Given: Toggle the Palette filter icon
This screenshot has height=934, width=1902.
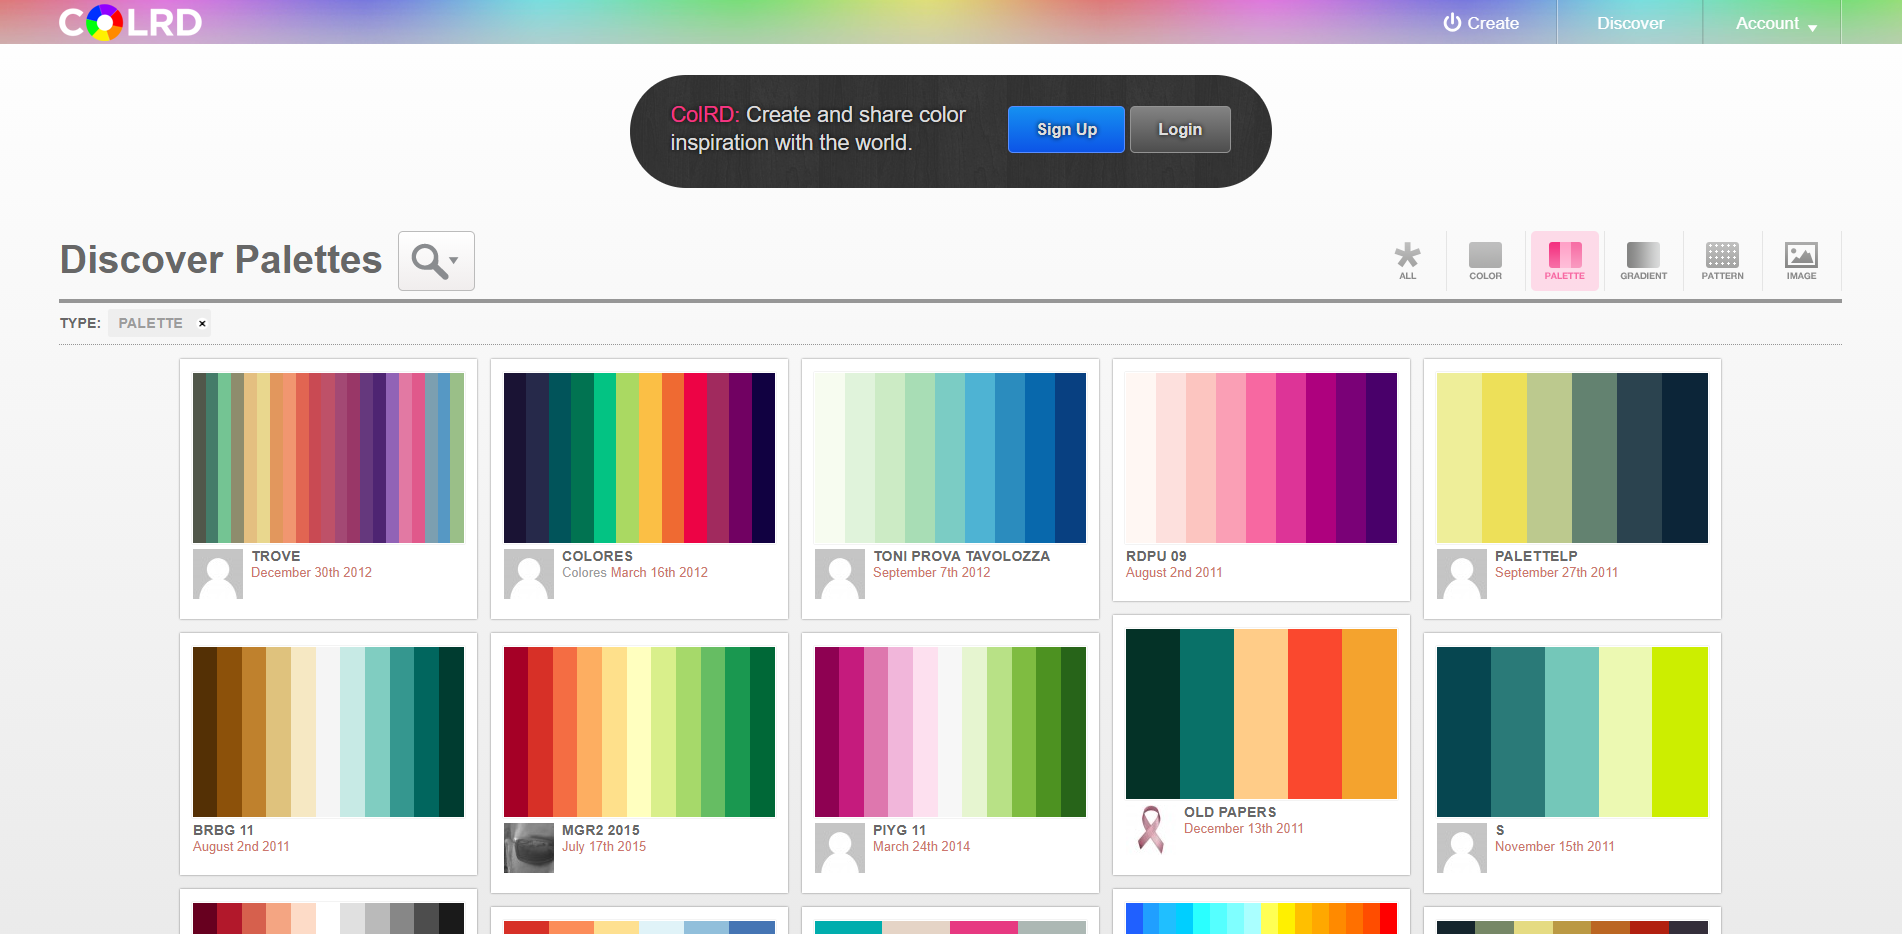Looking at the screenshot, I should click(1564, 261).
